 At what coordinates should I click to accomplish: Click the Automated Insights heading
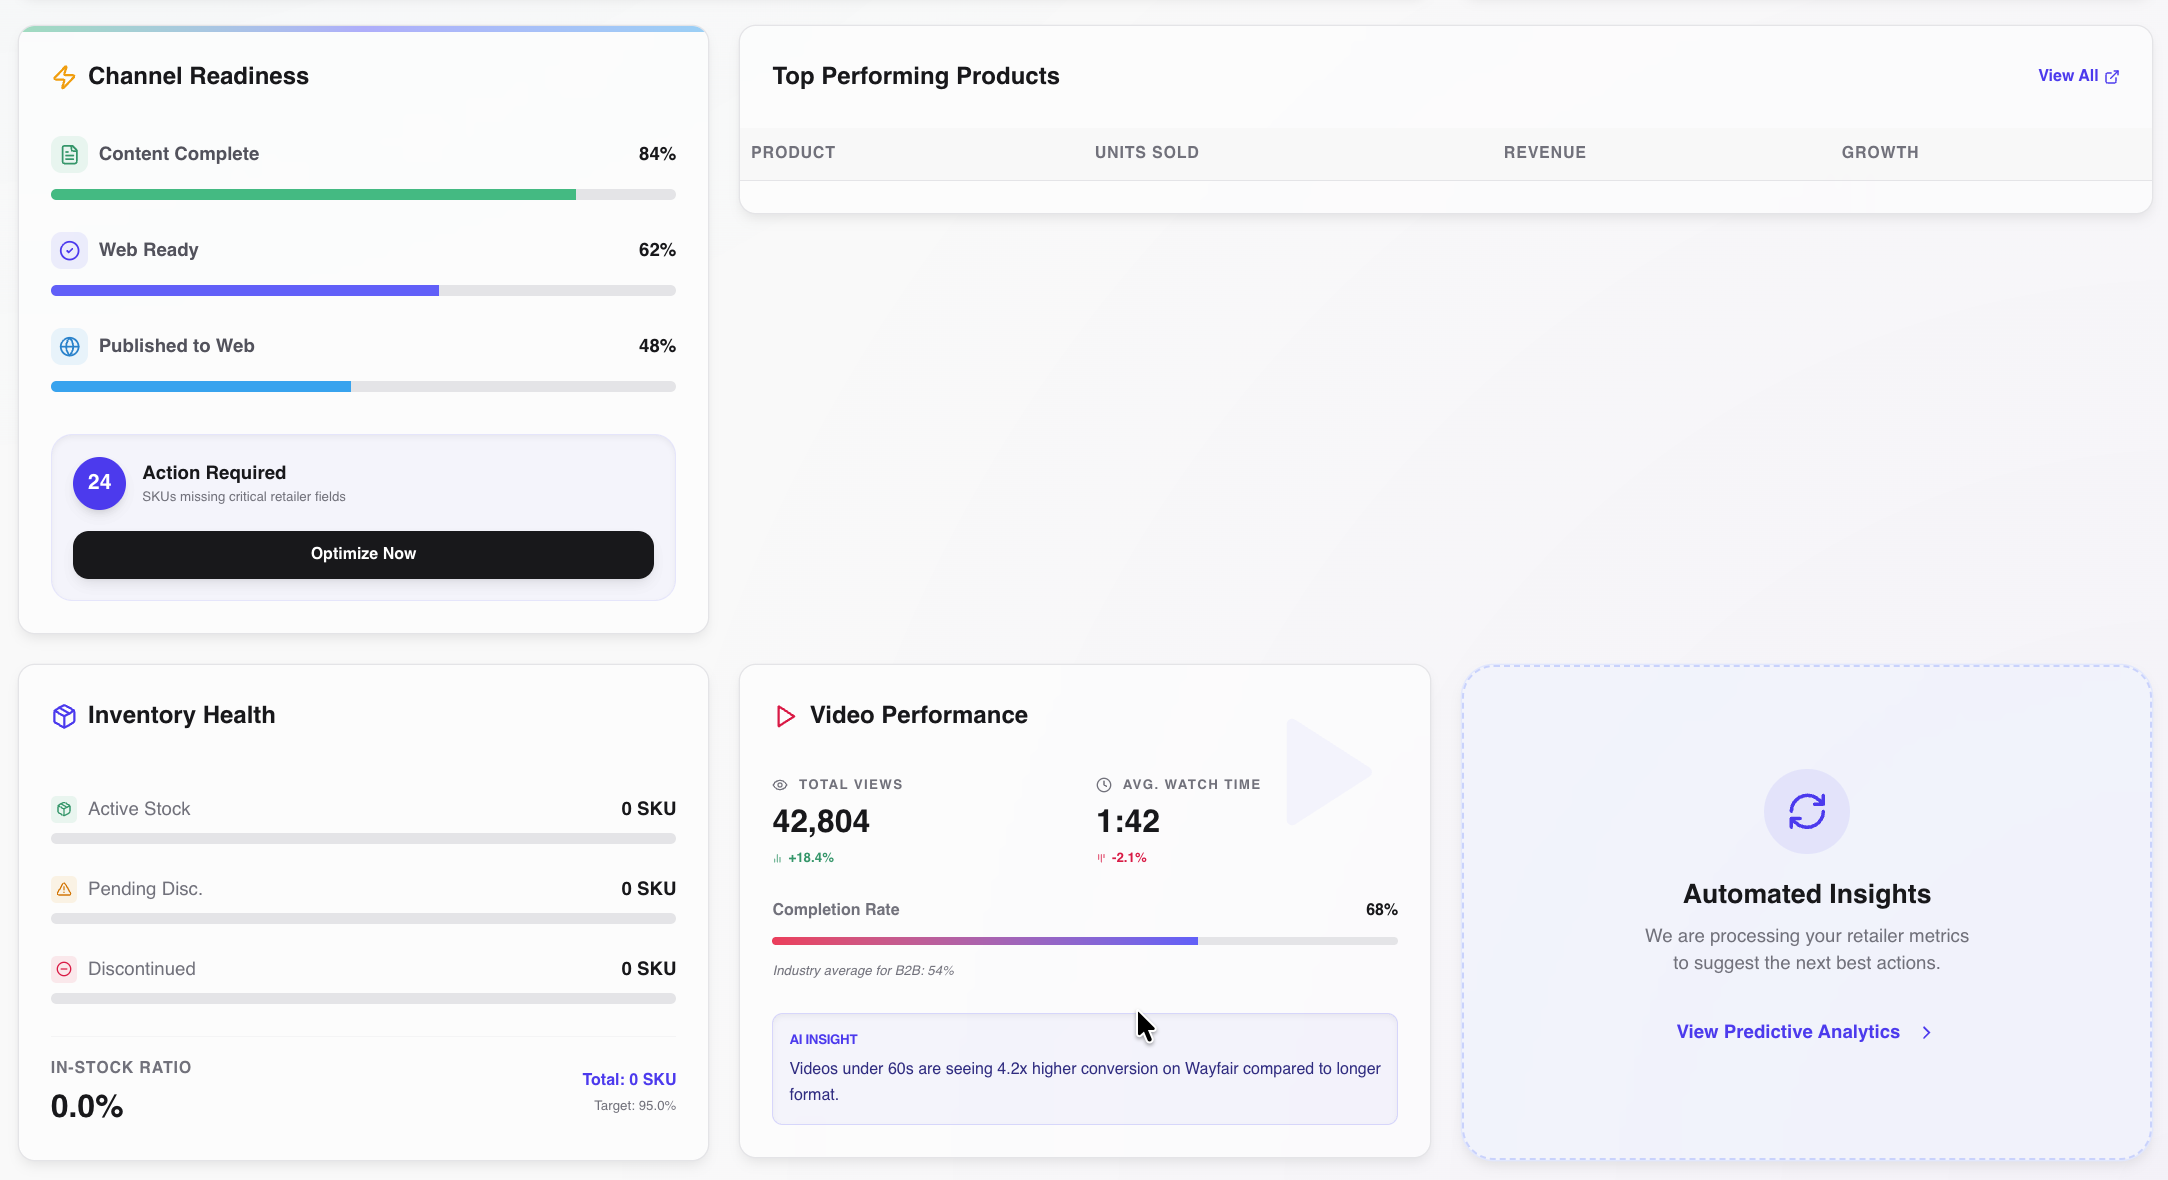pos(1806,894)
